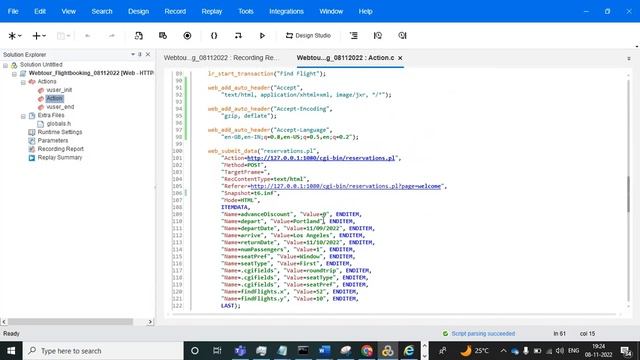Screen dimensions: 640x360
Task: Open the Add plus dropdown arrow
Action: pyautogui.click(x=44, y=36)
